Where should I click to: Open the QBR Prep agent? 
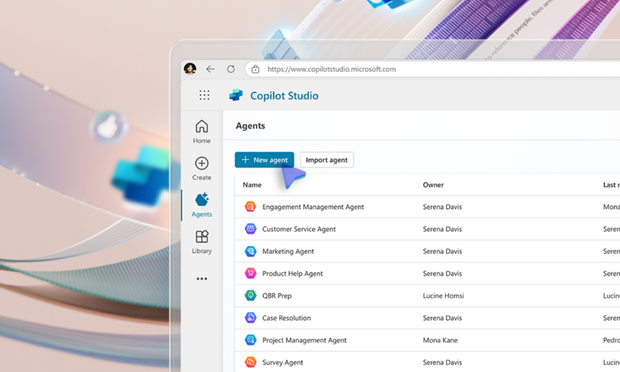pos(277,296)
